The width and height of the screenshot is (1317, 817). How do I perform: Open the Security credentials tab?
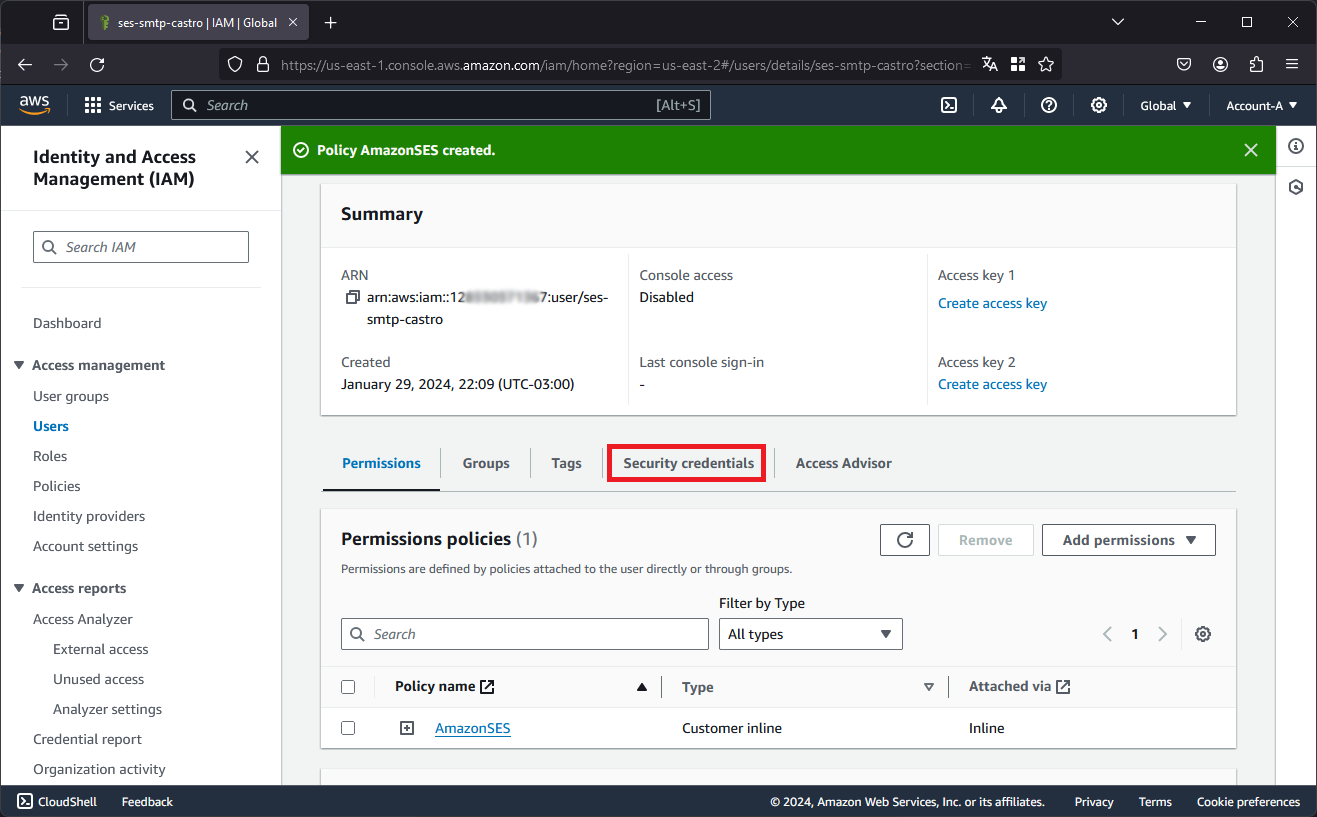(x=688, y=463)
